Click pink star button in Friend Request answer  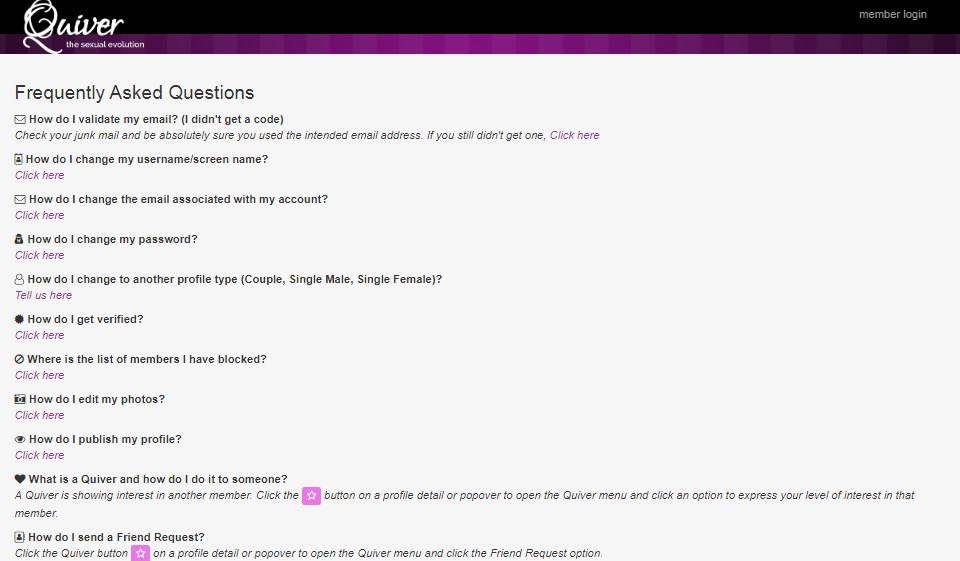tap(140, 553)
